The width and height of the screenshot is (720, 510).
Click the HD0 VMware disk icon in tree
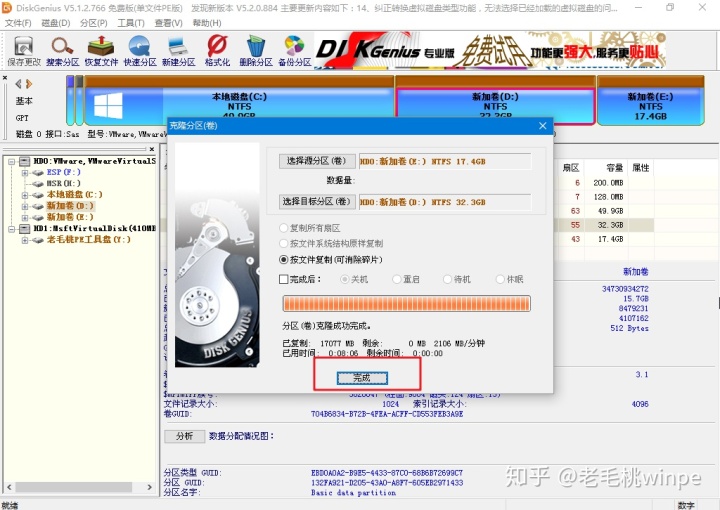[x=25, y=161]
